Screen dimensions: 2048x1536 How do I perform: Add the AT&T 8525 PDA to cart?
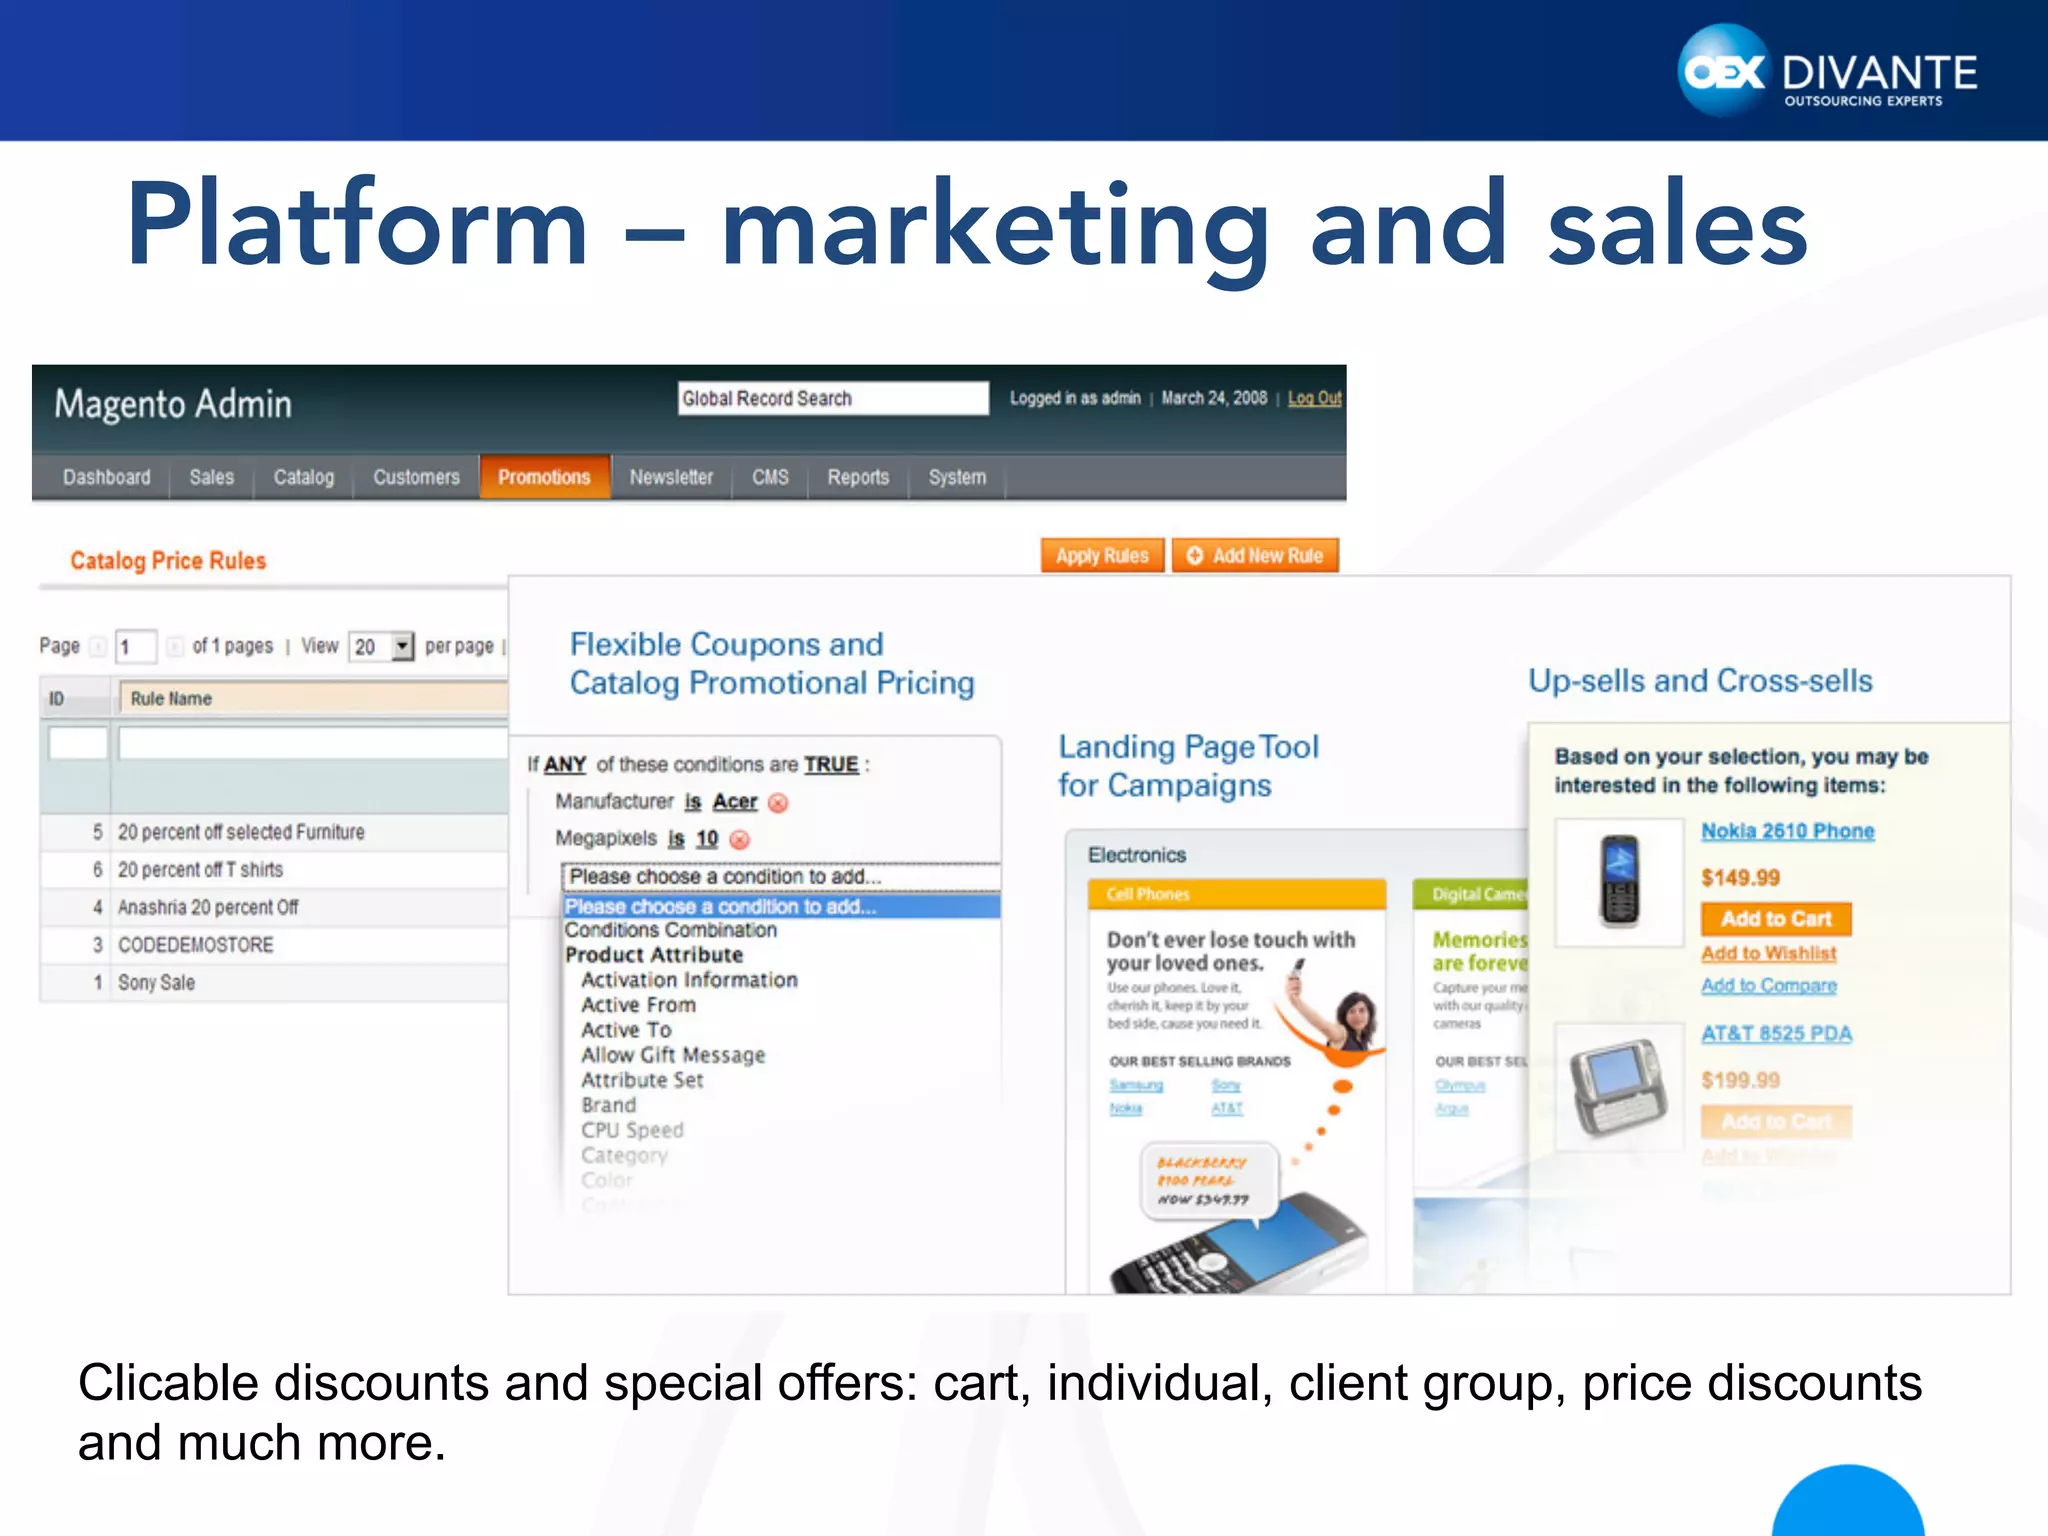tap(1776, 1122)
